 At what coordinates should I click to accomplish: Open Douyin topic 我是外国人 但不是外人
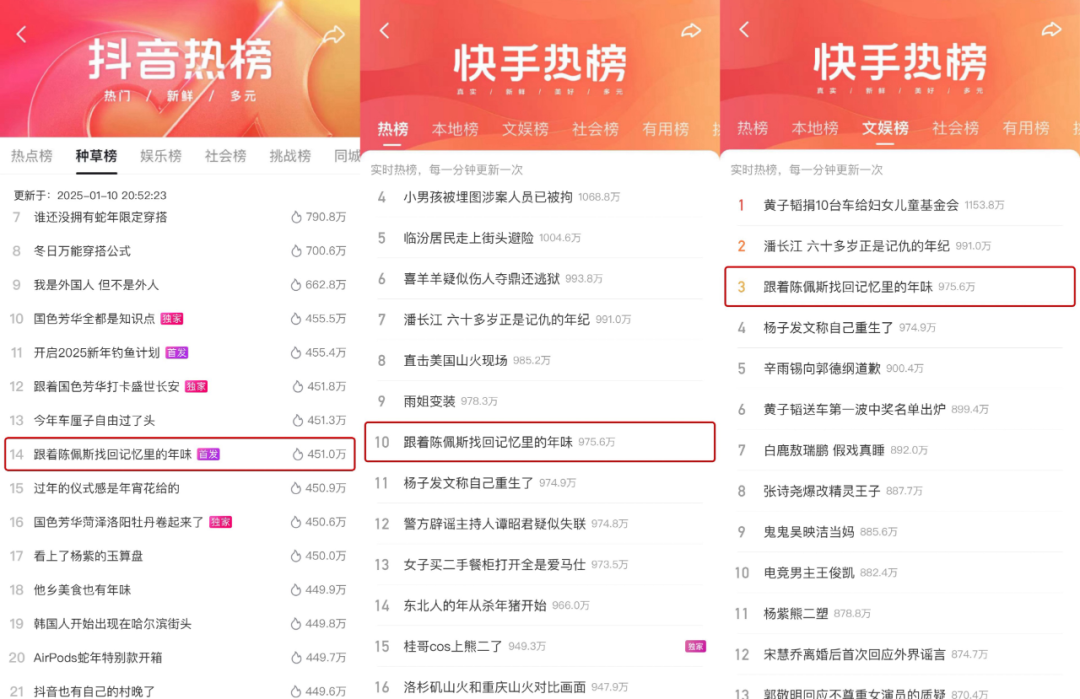coord(96,284)
